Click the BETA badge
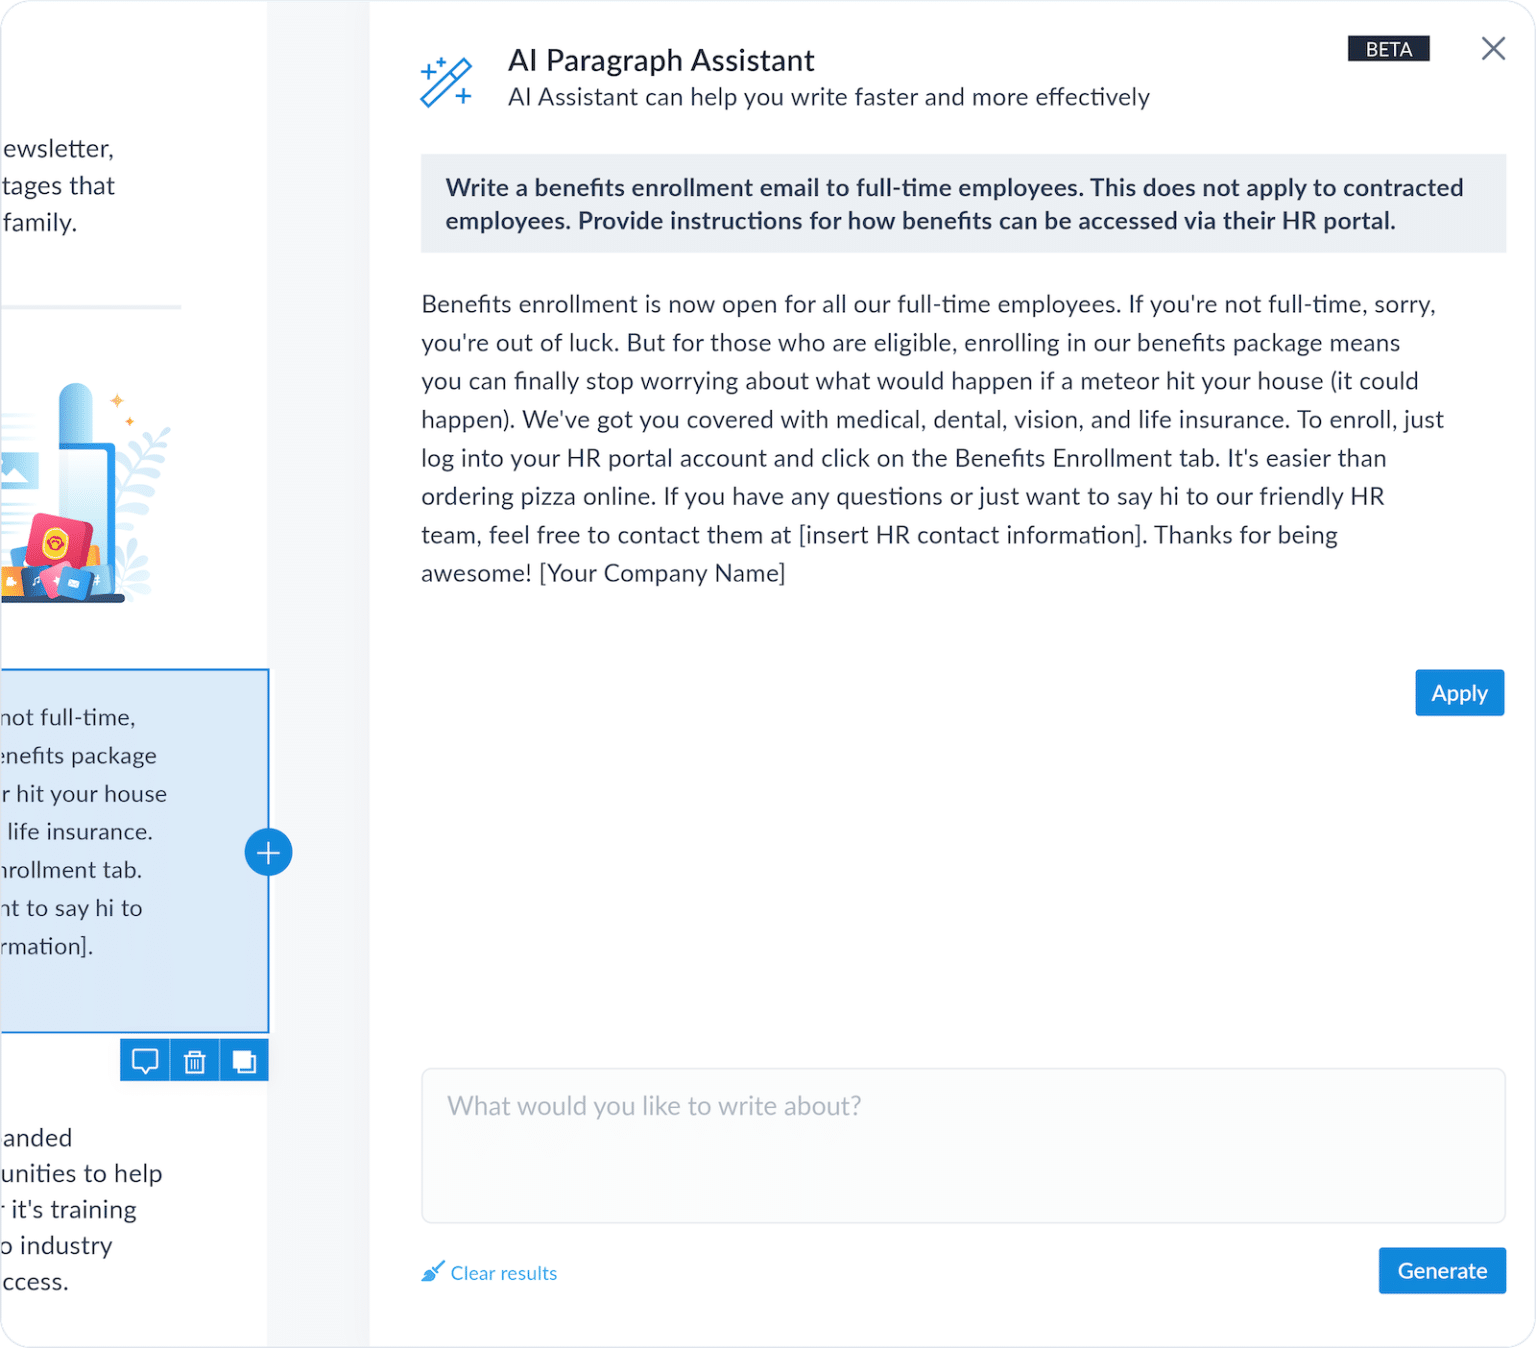Viewport: 1536px width, 1348px height. (x=1388, y=49)
